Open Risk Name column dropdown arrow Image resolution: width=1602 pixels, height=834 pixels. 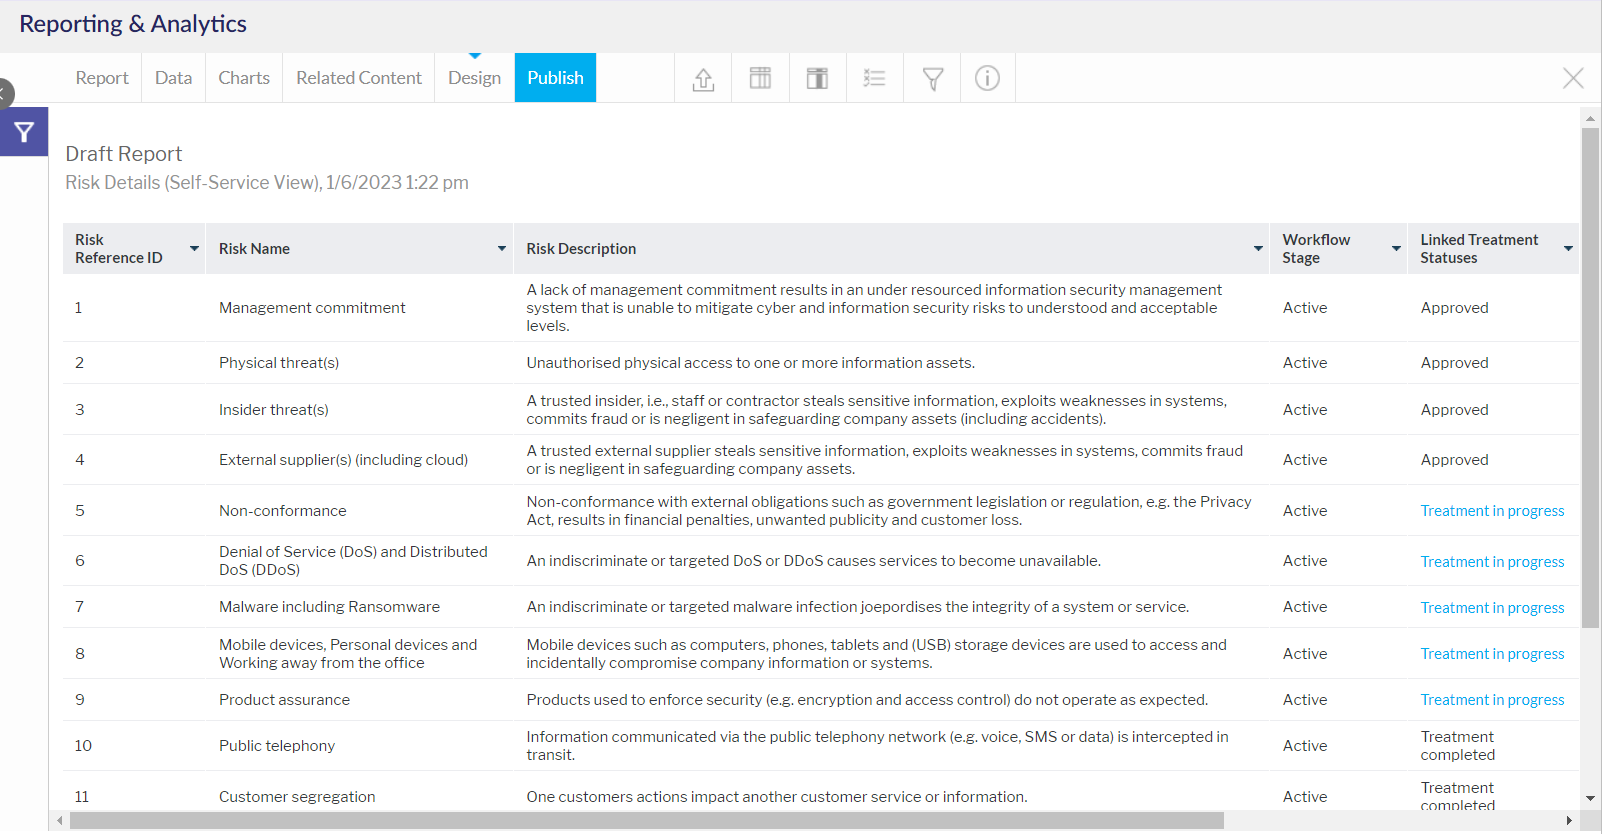[502, 248]
